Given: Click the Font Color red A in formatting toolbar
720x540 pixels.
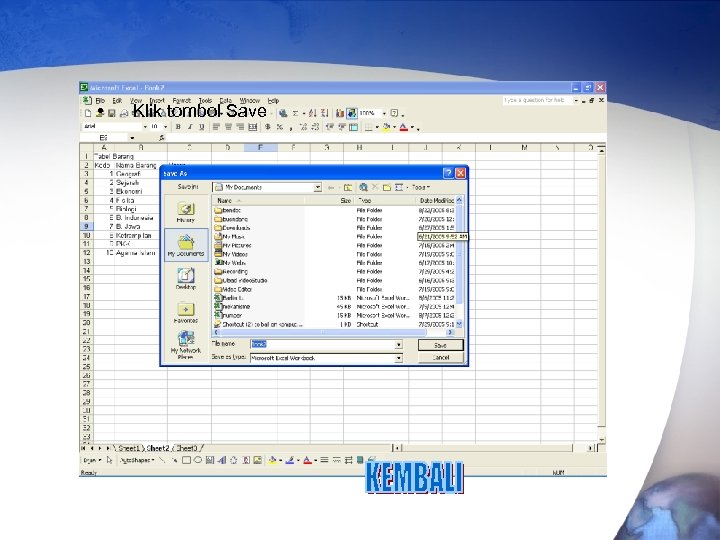Looking at the screenshot, I should pyautogui.click(x=404, y=127).
